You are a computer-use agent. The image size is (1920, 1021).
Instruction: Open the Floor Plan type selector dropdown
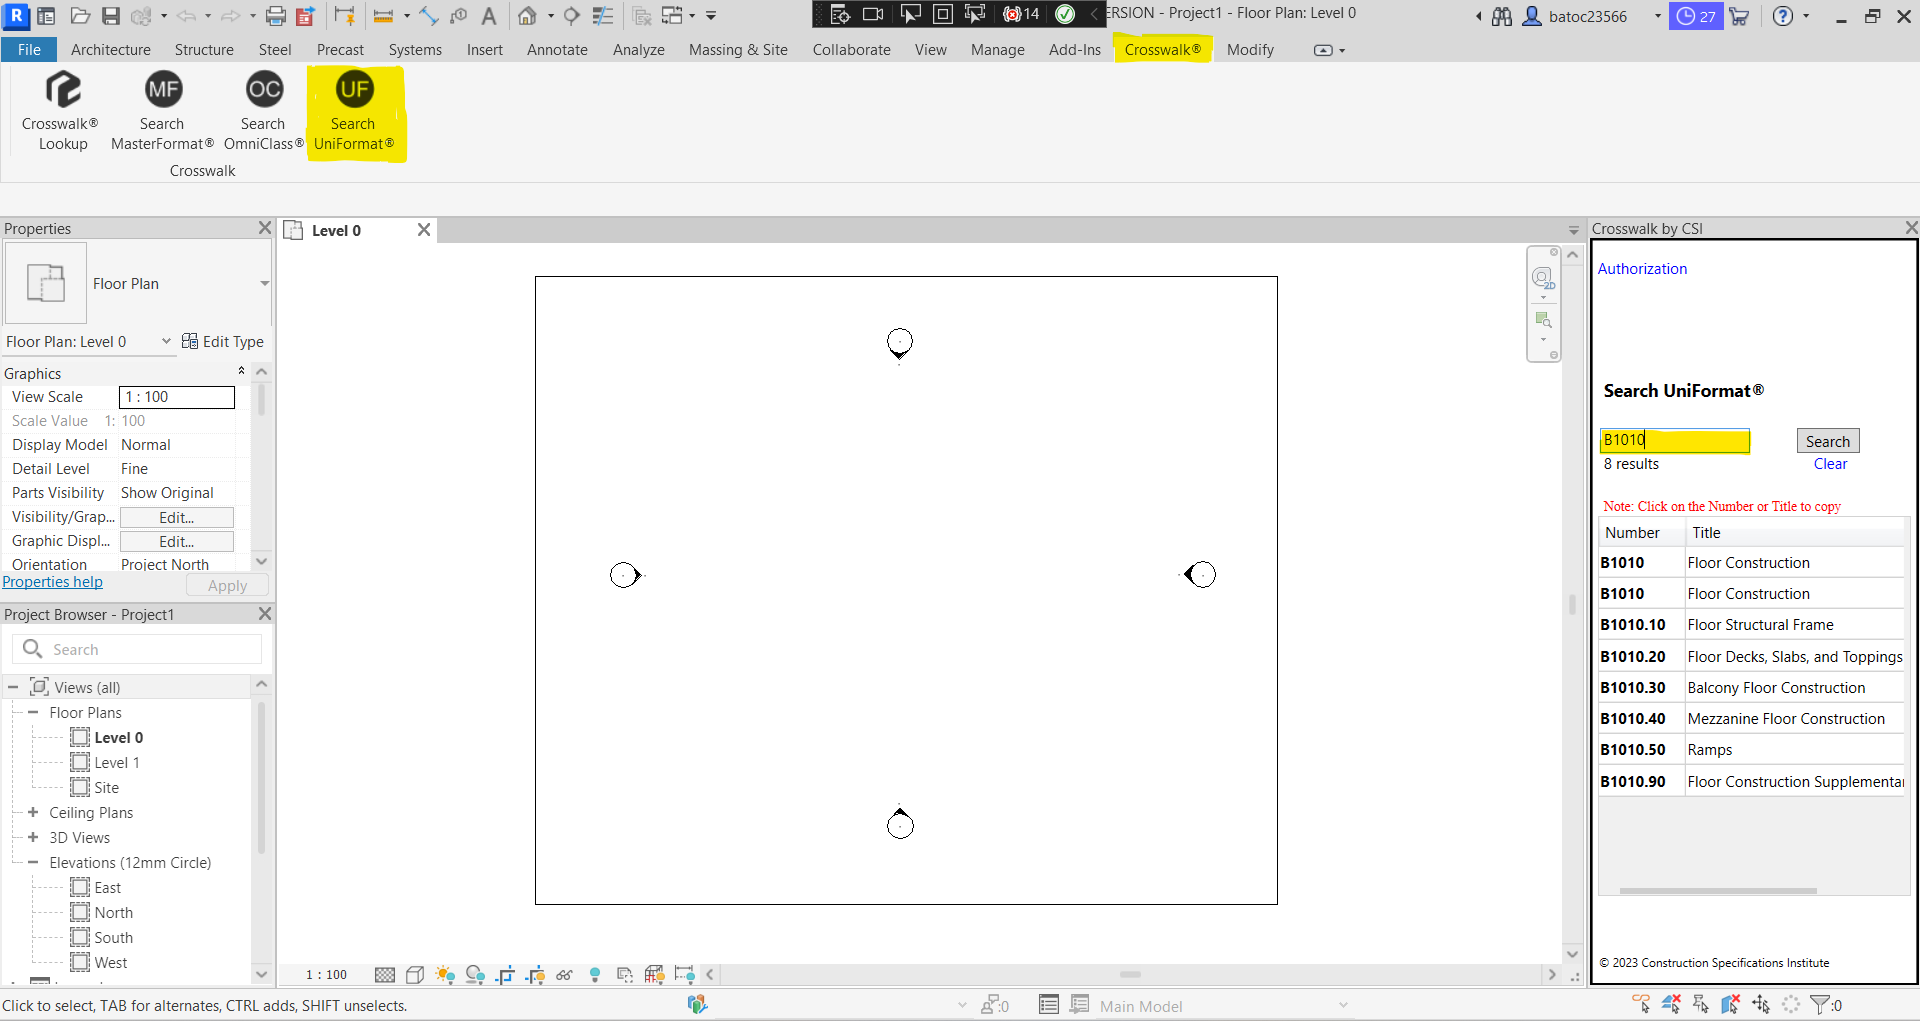pyautogui.click(x=264, y=284)
